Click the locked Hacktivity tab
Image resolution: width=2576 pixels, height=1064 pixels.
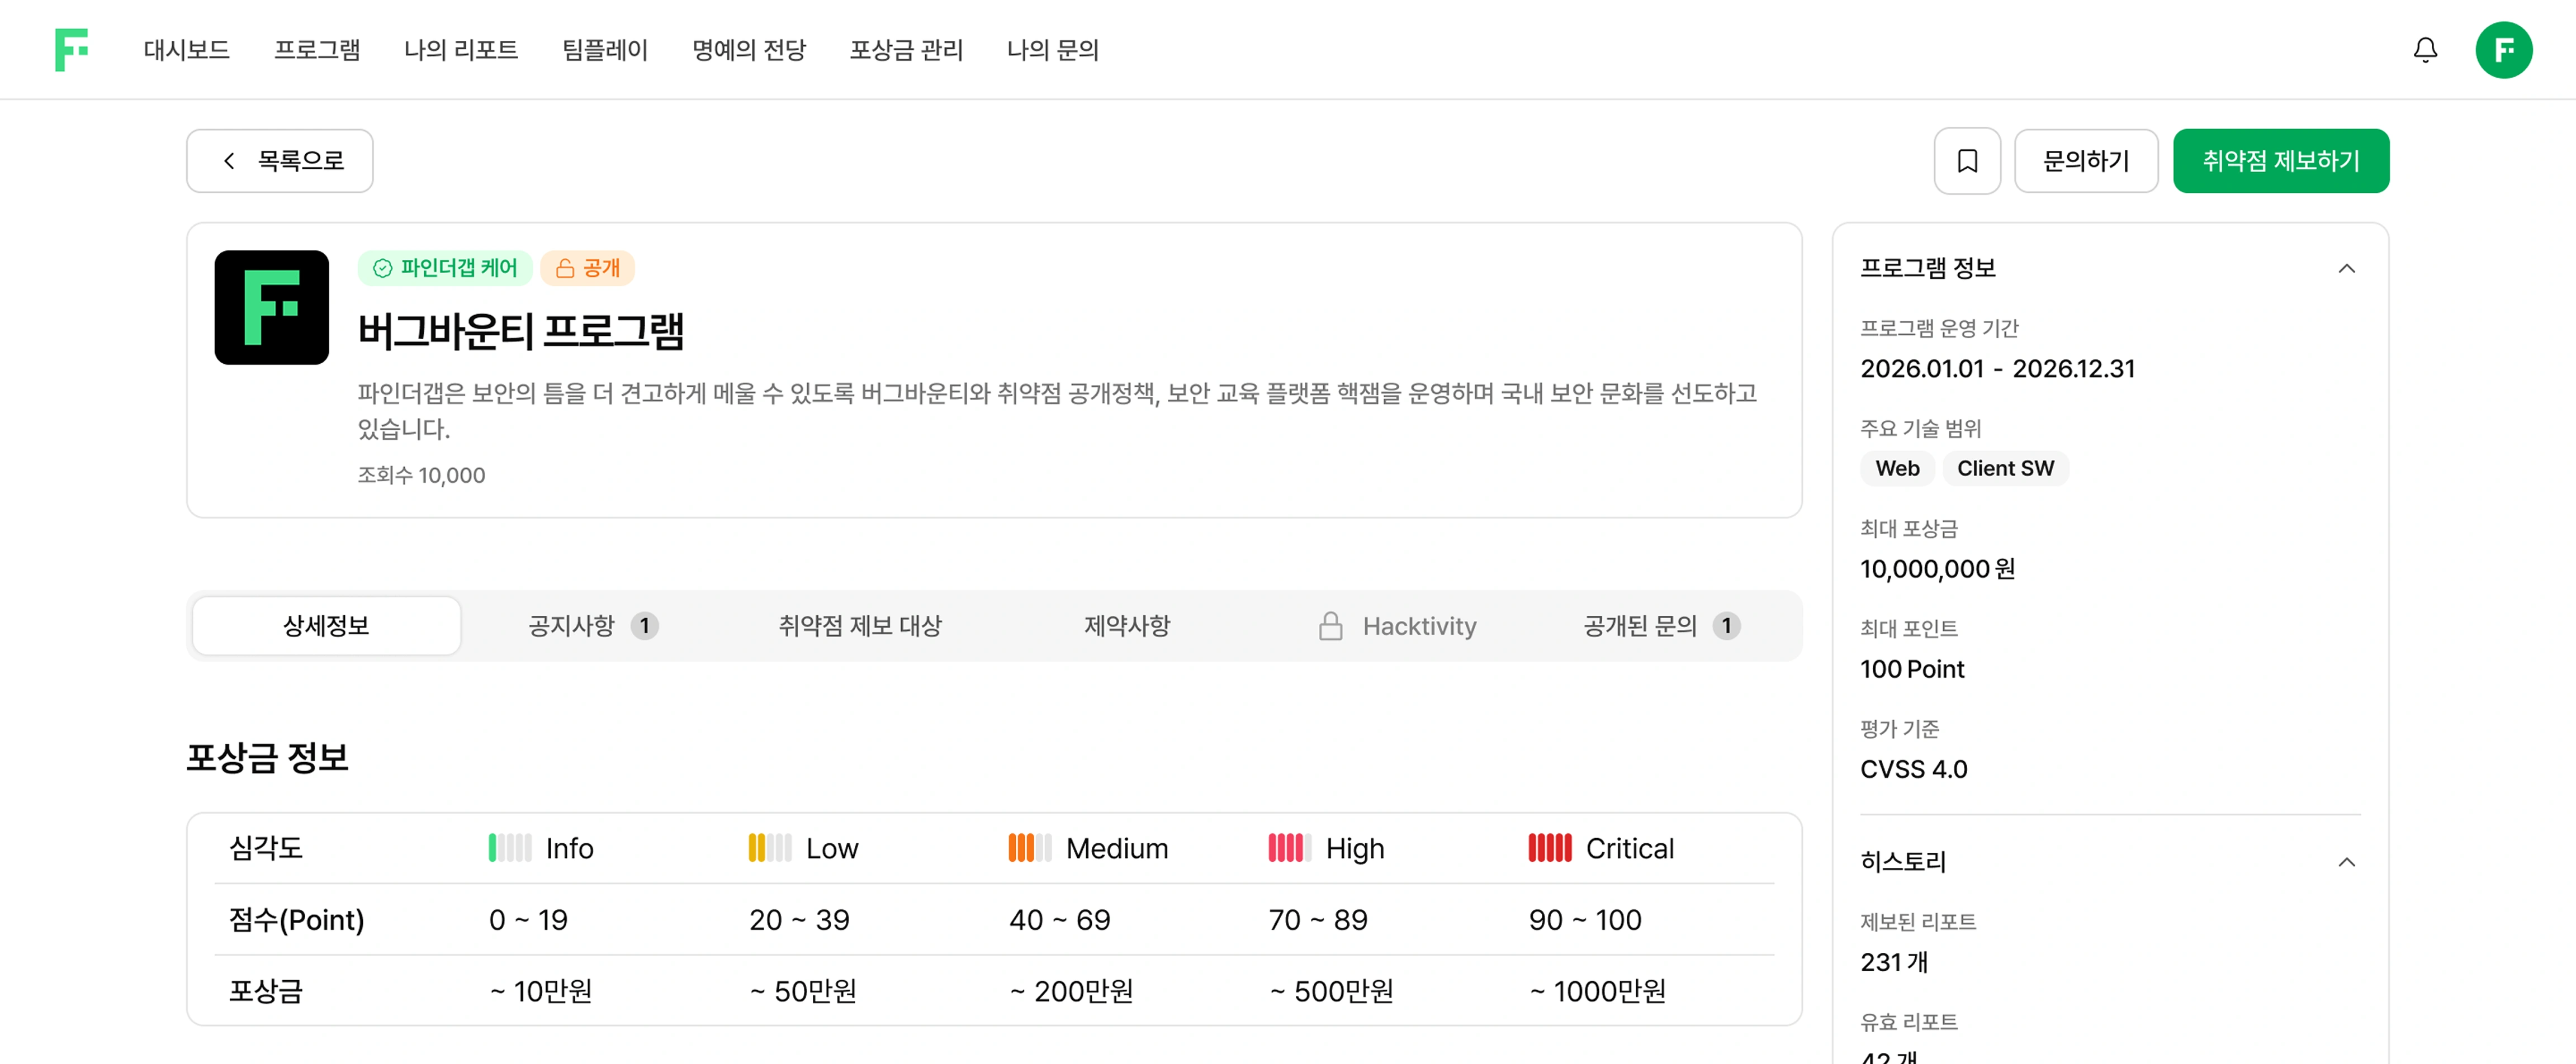tap(1397, 626)
